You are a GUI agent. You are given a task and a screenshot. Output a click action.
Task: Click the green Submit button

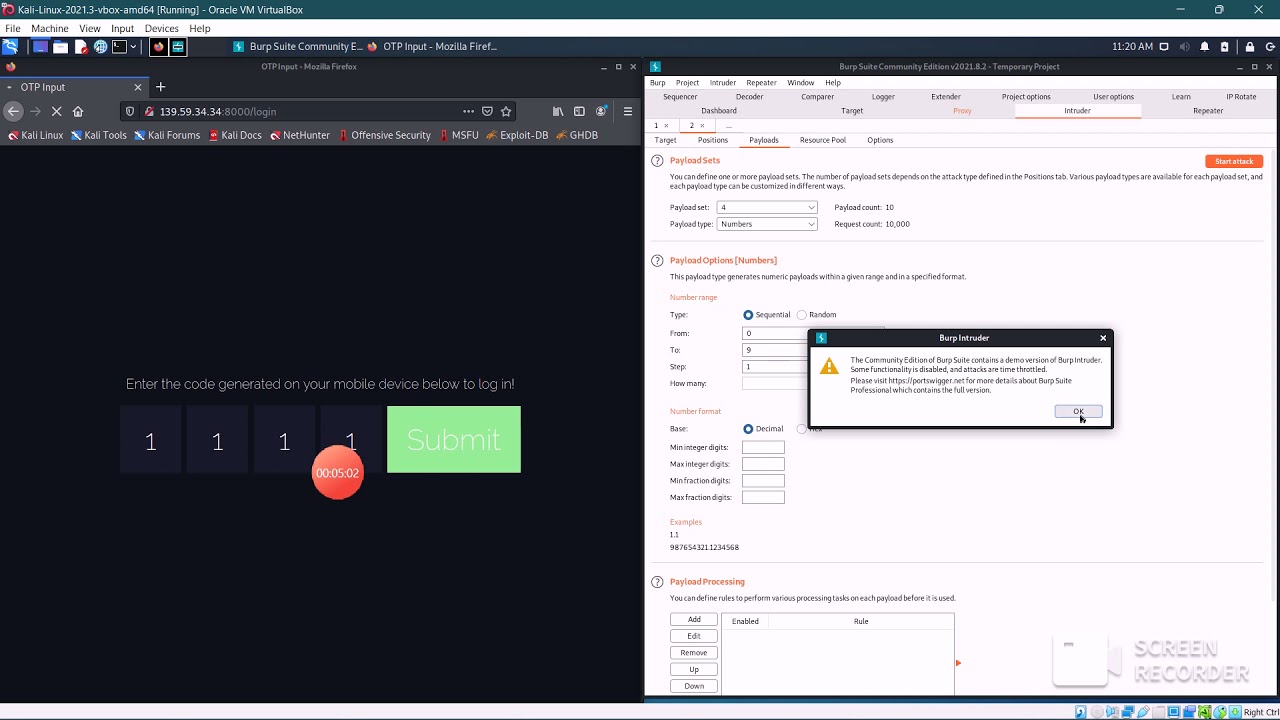[454, 439]
